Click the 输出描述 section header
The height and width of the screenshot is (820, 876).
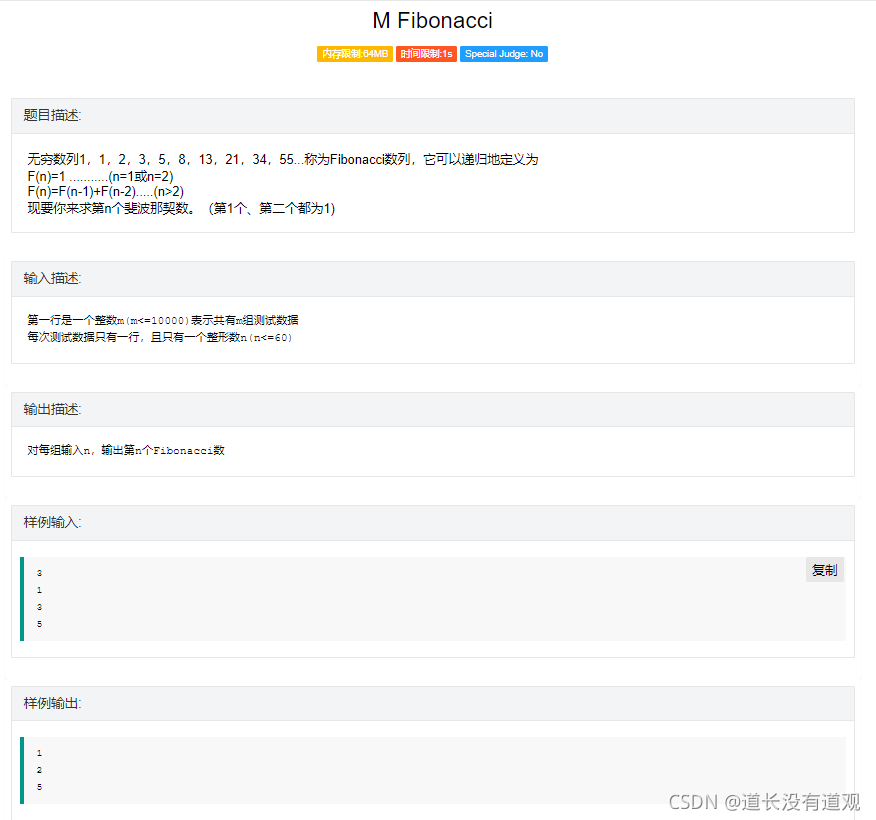(432, 409)
